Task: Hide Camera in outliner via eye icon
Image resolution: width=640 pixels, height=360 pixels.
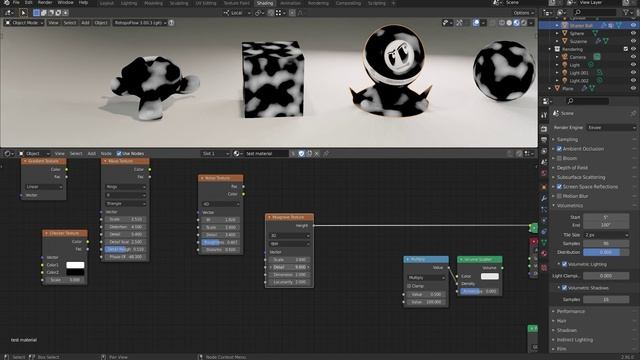Action: (633, 57)
